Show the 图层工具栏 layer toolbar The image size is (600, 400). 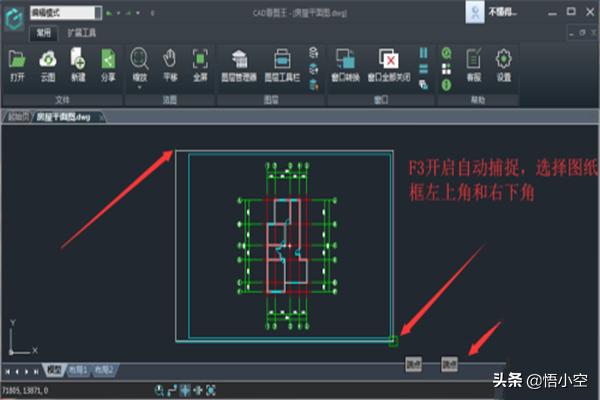pos(282,60)
